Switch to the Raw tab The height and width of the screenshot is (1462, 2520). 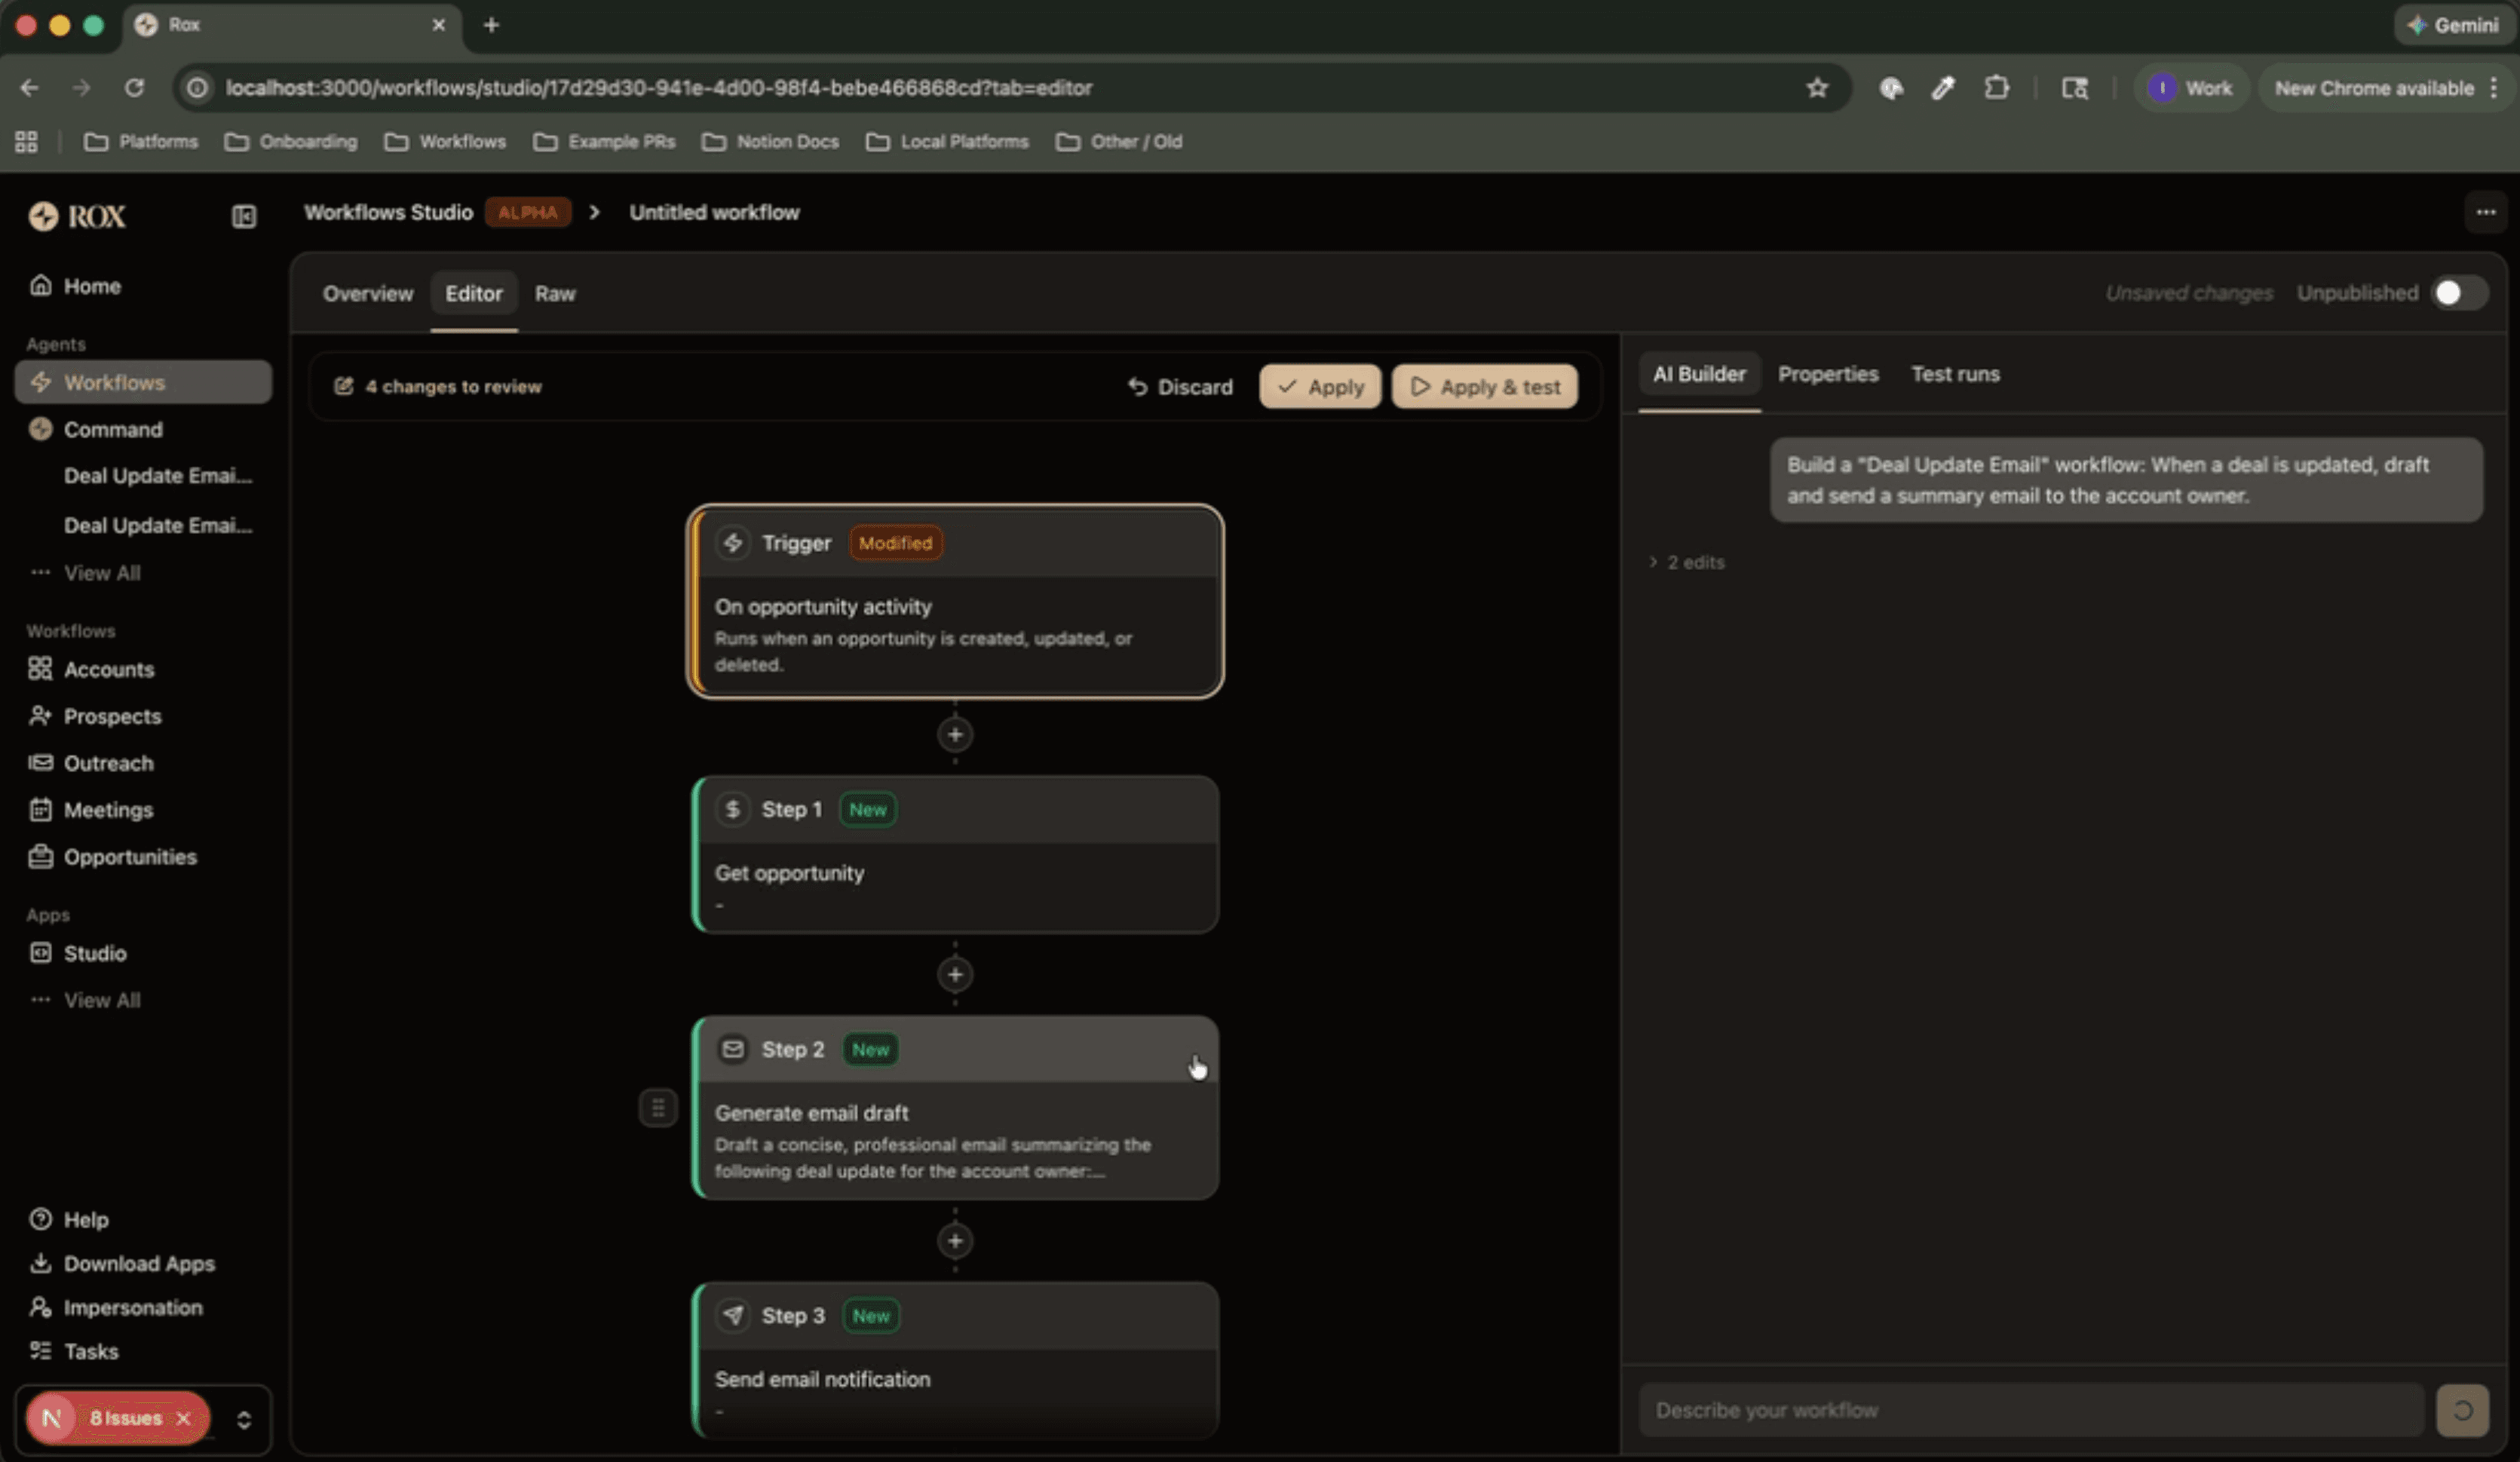pos(555,293)
